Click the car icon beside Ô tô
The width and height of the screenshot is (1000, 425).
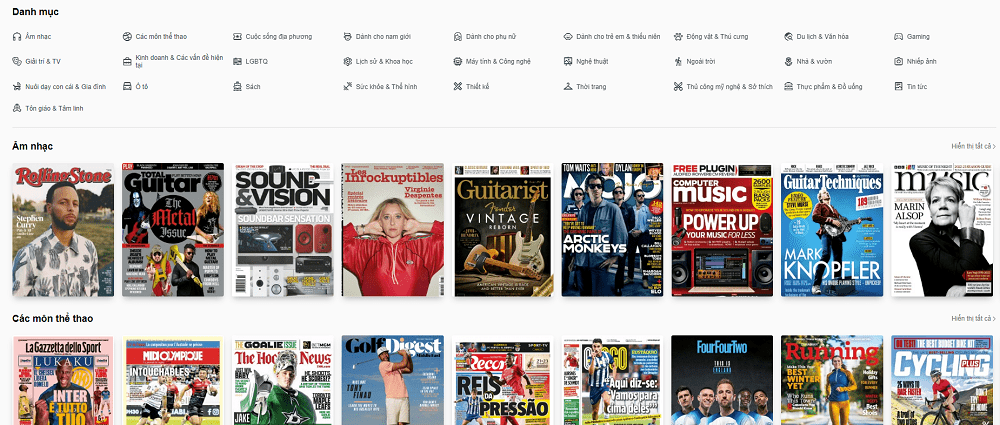[127, 87]
